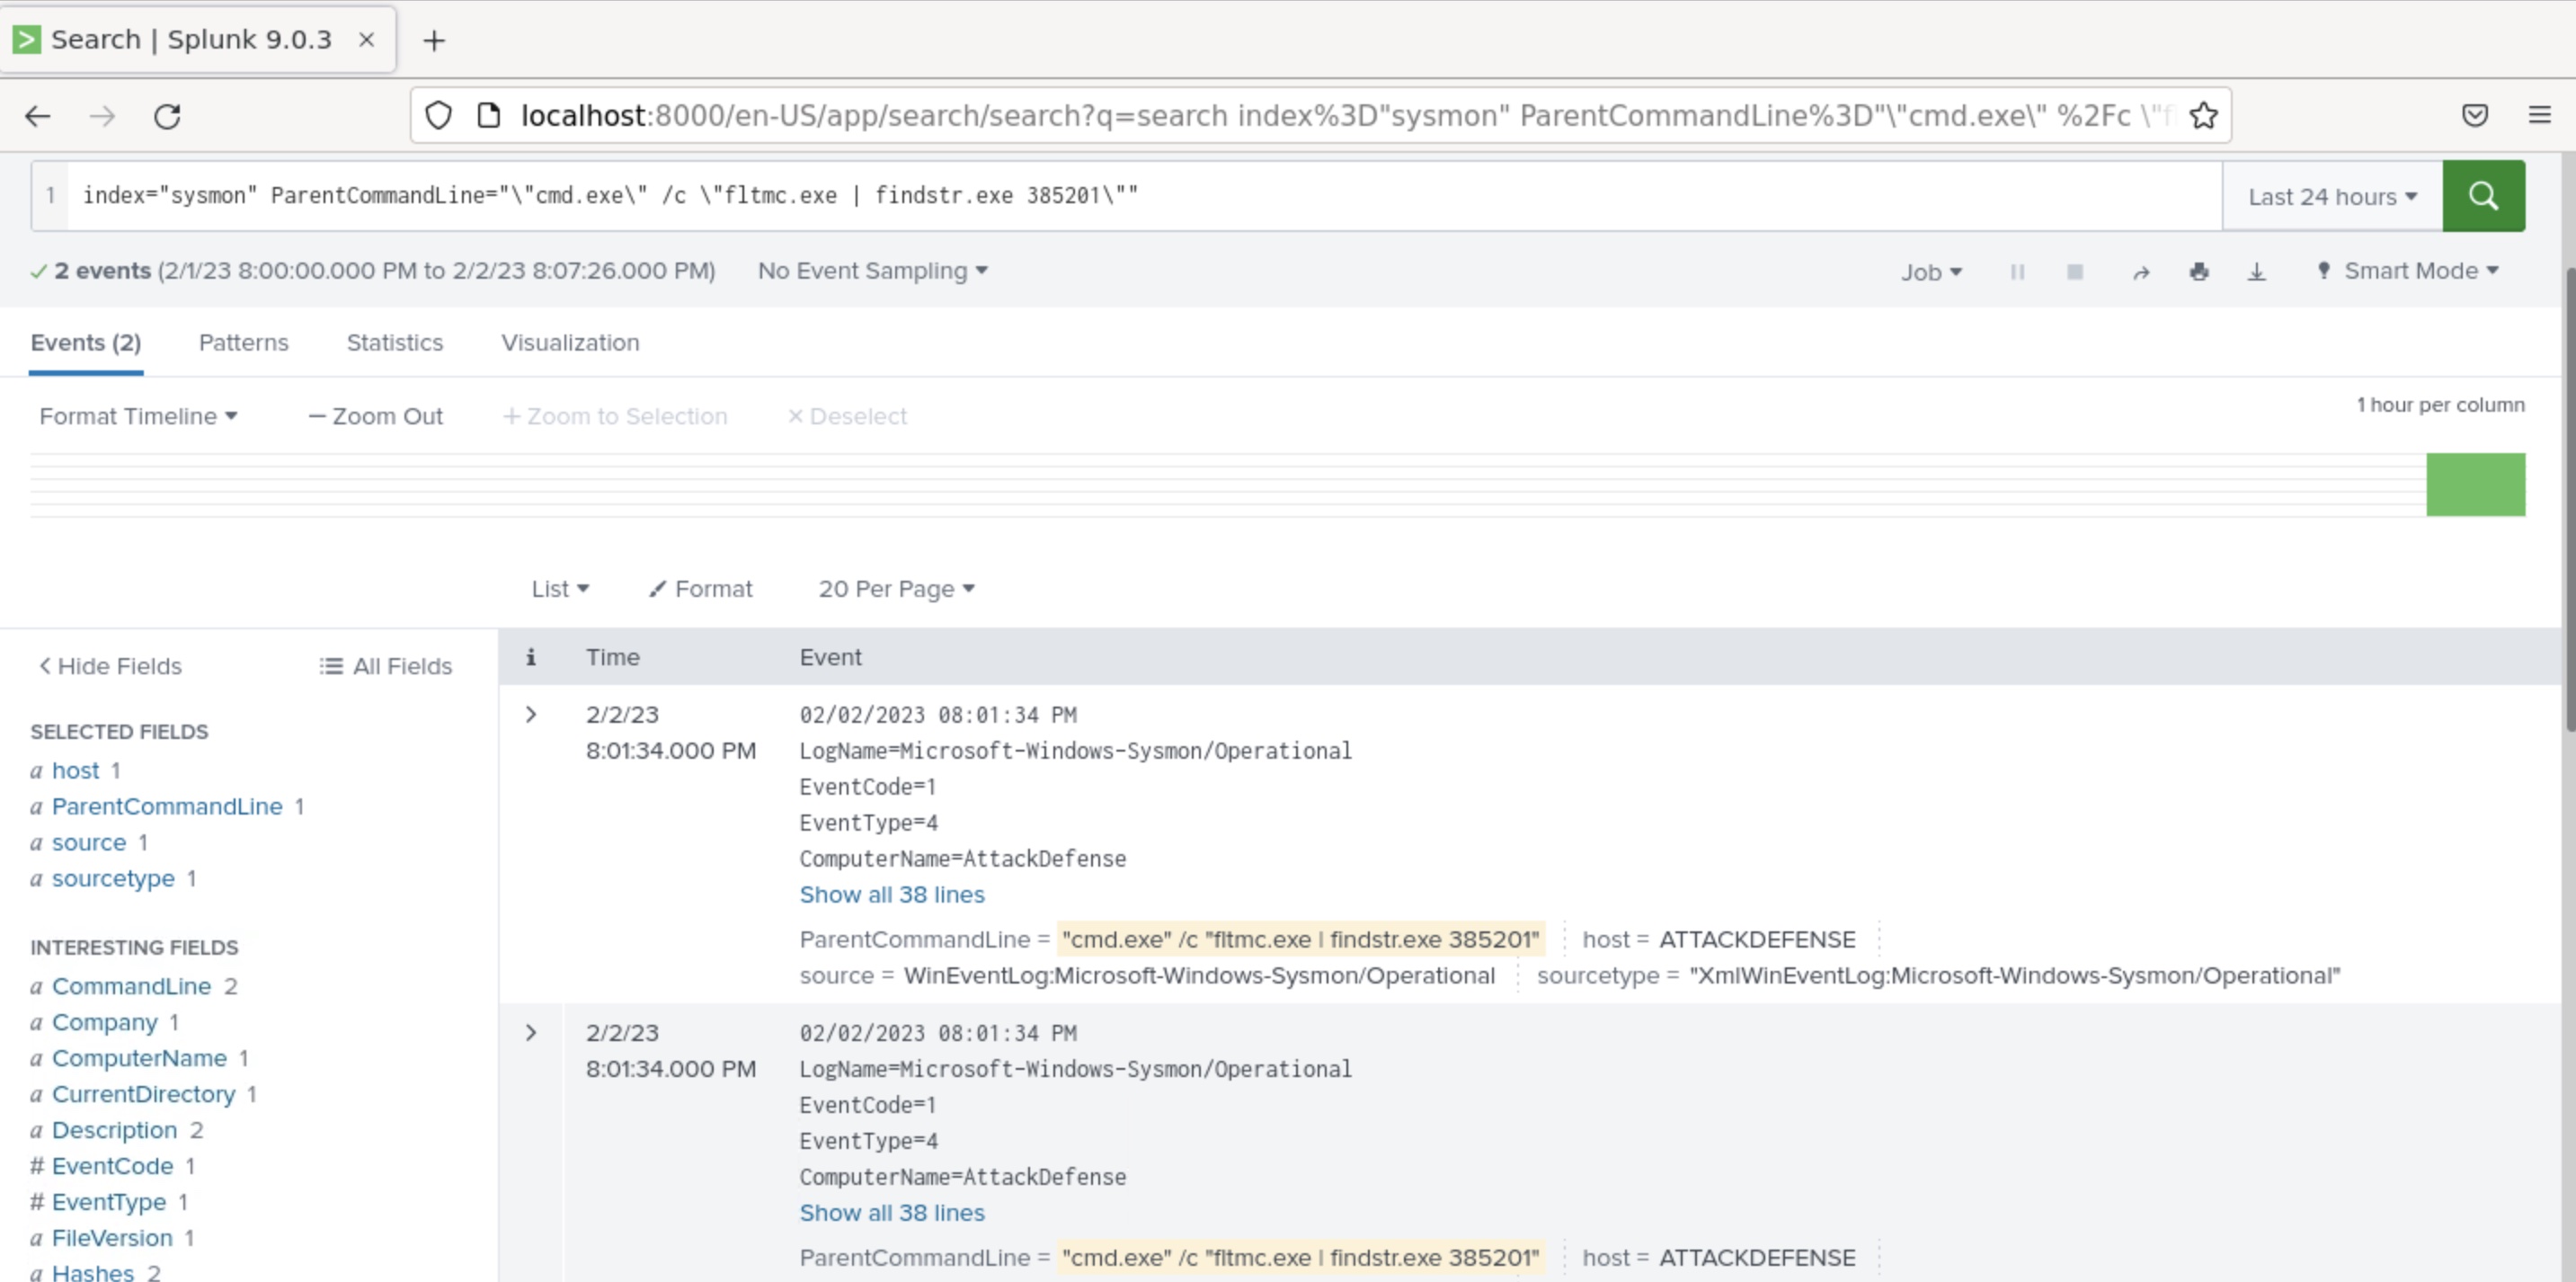The width and height of the screenshot is (2576, 1282).
Task: Click first event's source value WinEventLog
Action: pos(1199,975)
